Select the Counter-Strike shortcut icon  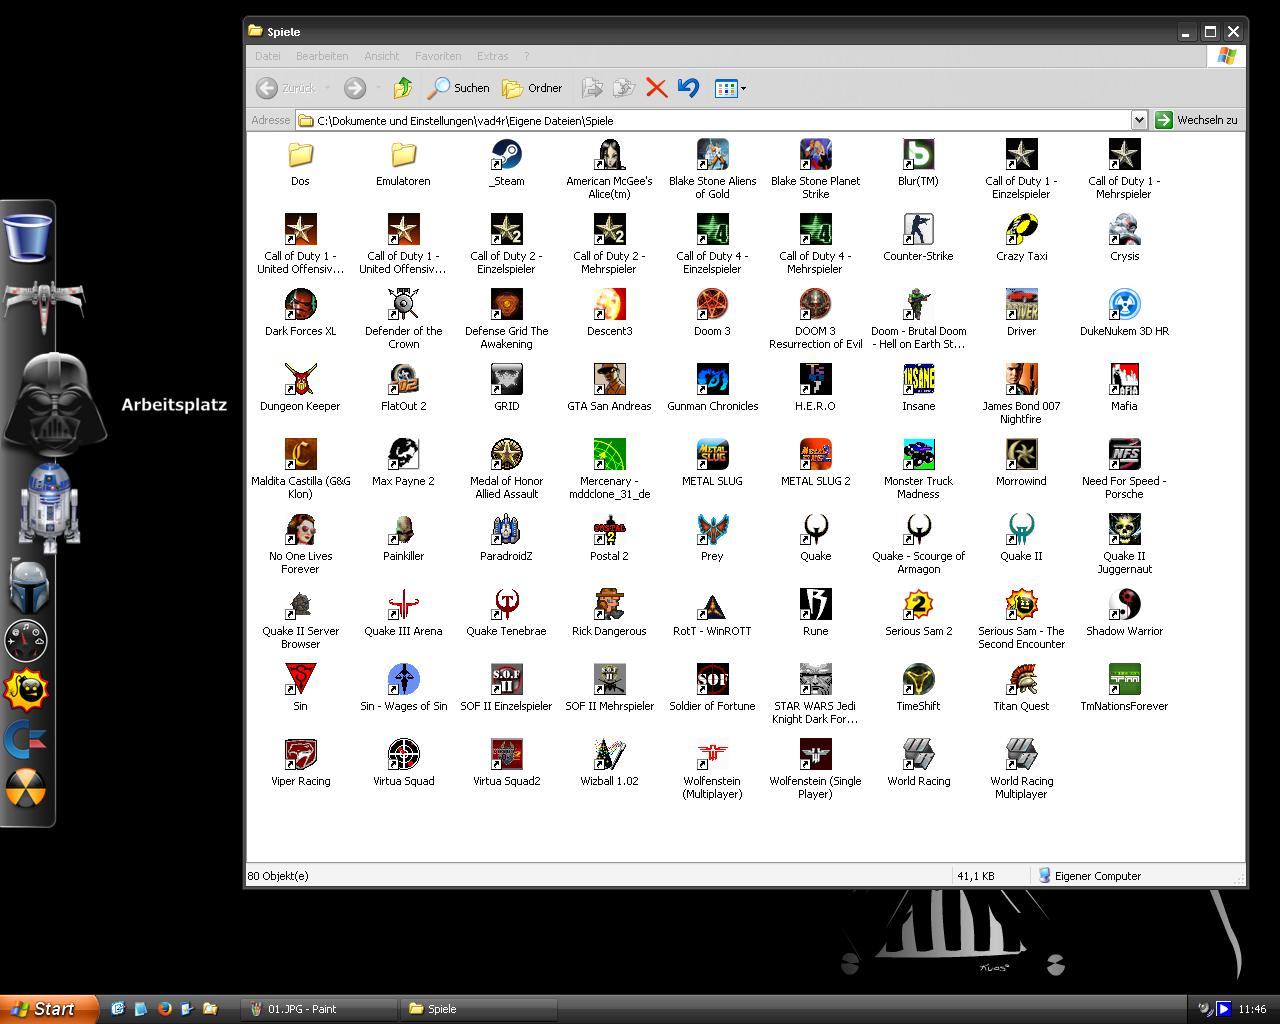click(918, 230)
